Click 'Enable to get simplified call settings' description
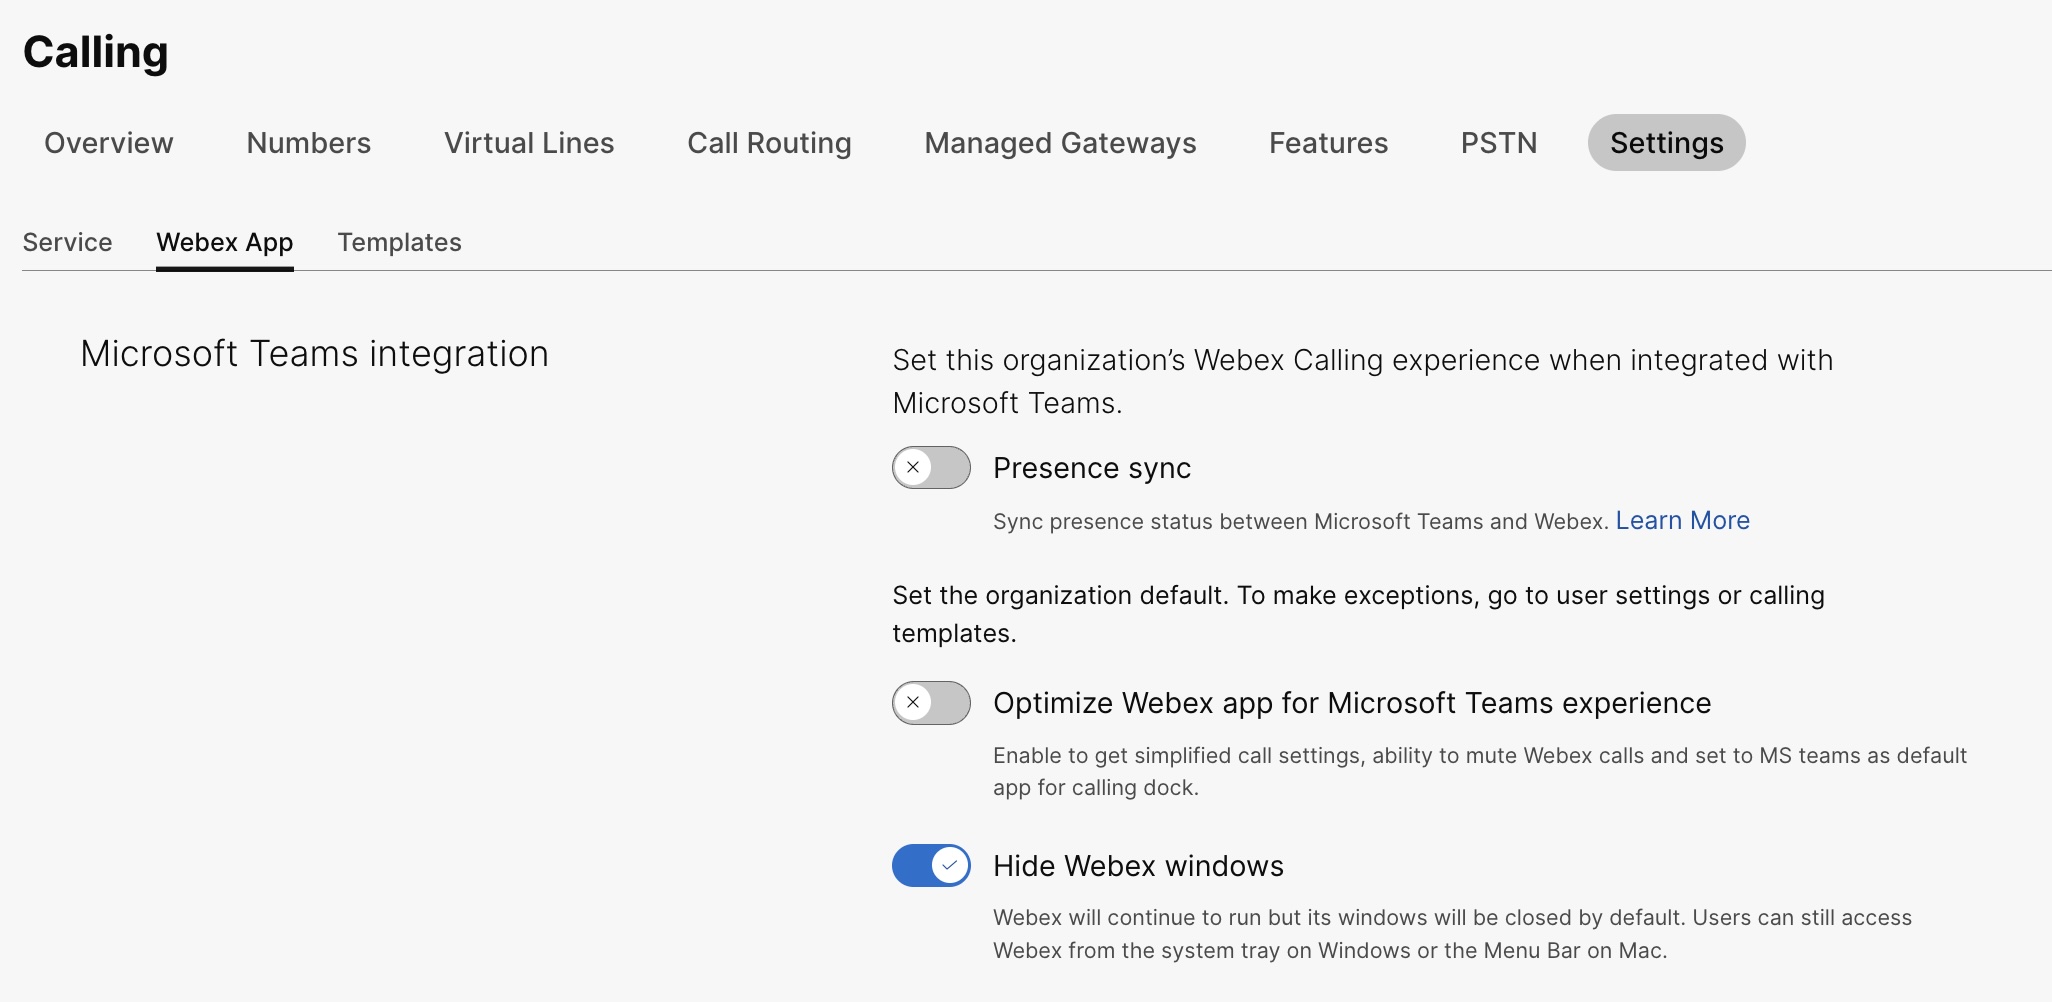 point(1480,771)
